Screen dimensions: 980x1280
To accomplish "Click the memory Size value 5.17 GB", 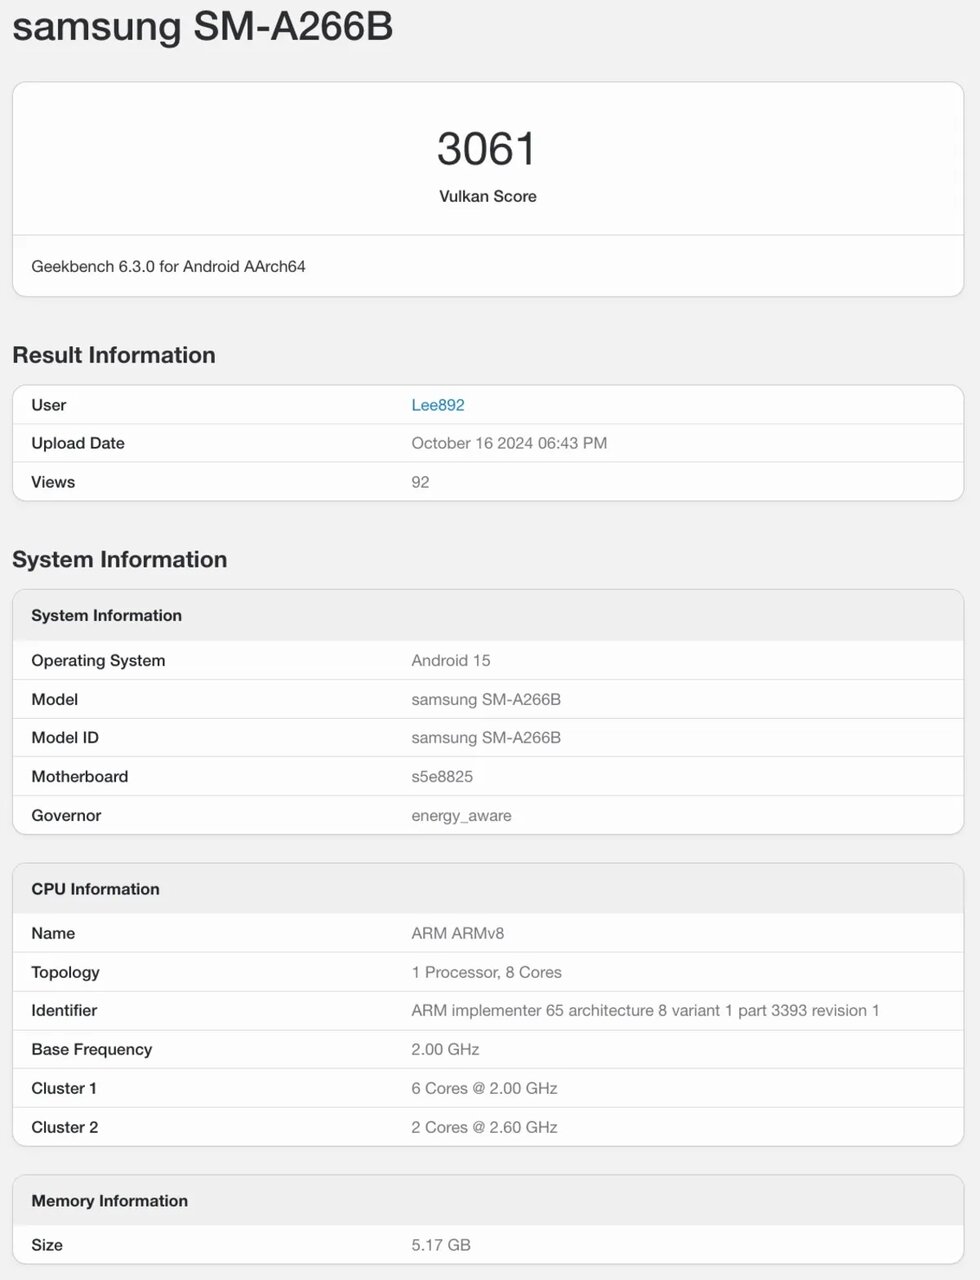I will (440, 1245).
